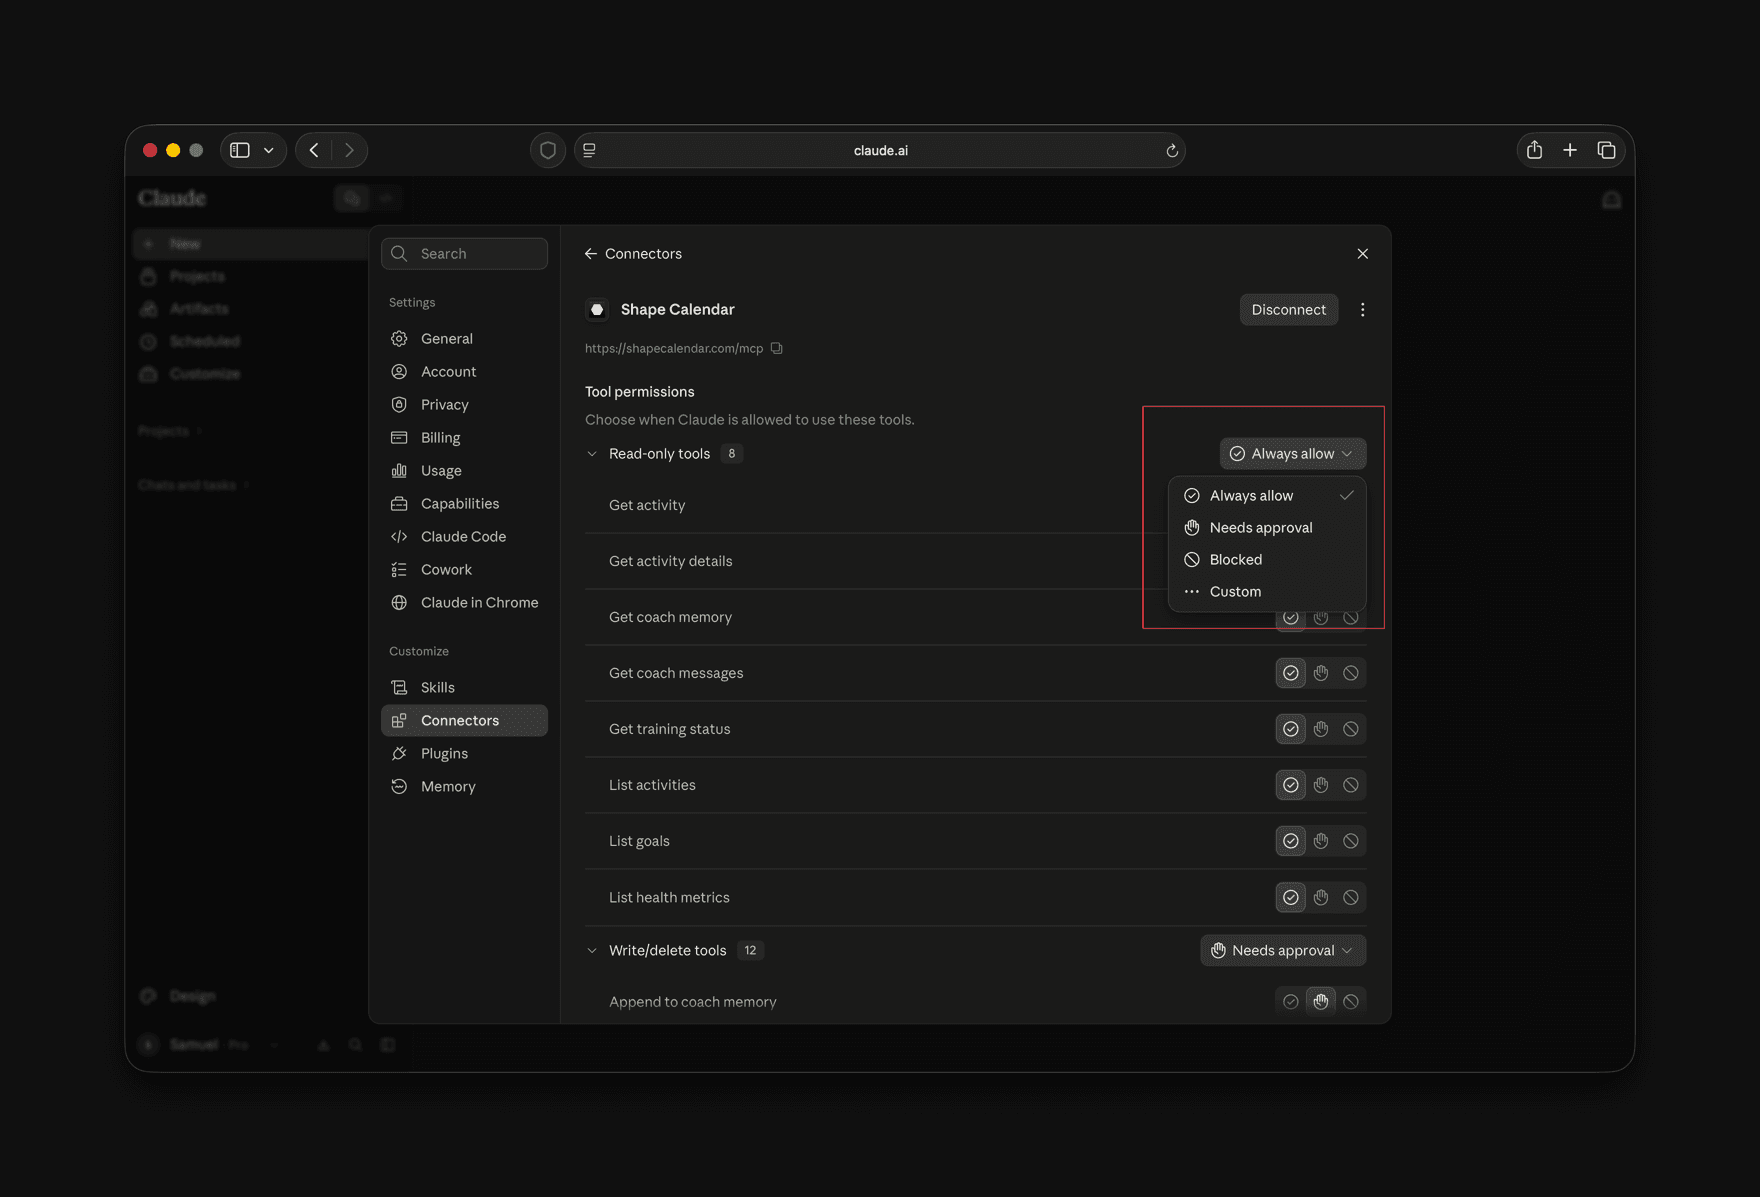Open Memory settings

(x=464, y=786)
